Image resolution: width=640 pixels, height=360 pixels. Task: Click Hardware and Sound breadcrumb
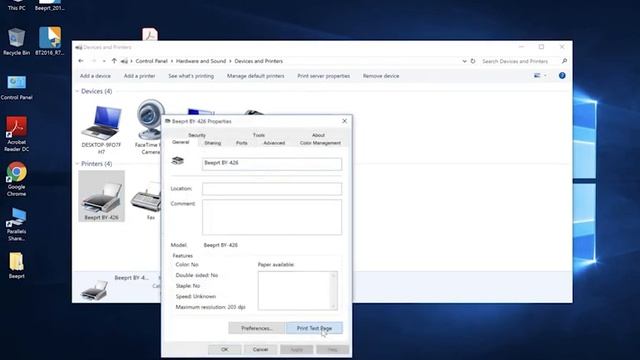click(201, 61)
